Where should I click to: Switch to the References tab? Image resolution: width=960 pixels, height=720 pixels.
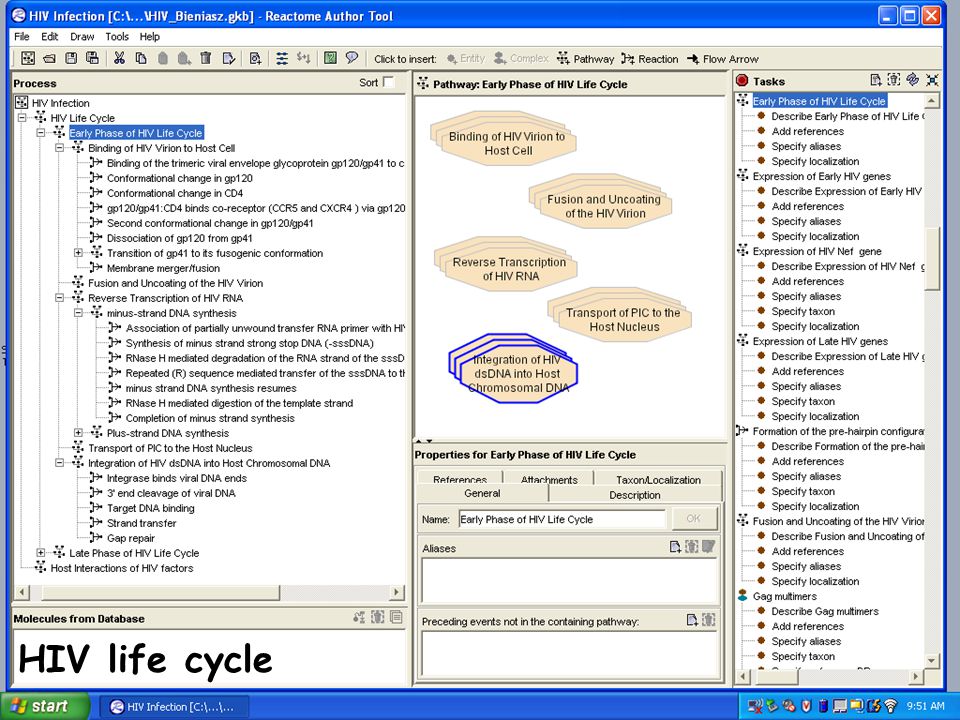pyautogui.click(x=459, y=479)
